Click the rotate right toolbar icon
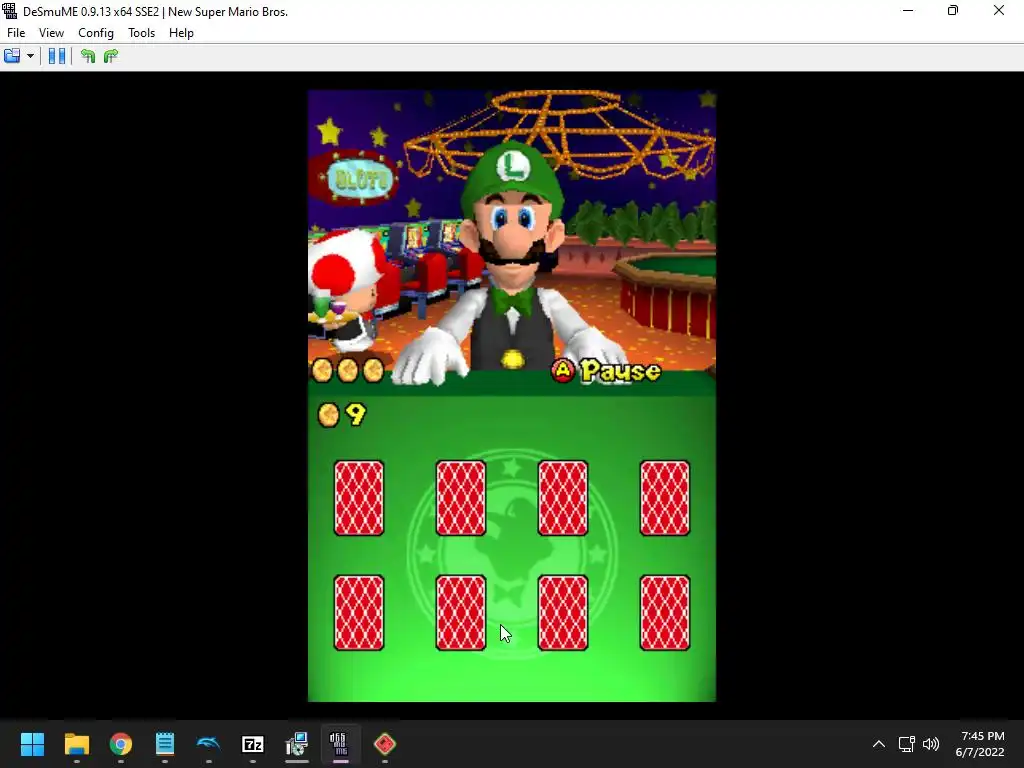The height and width of the screenshot is (768, 1024). (111, 56)
